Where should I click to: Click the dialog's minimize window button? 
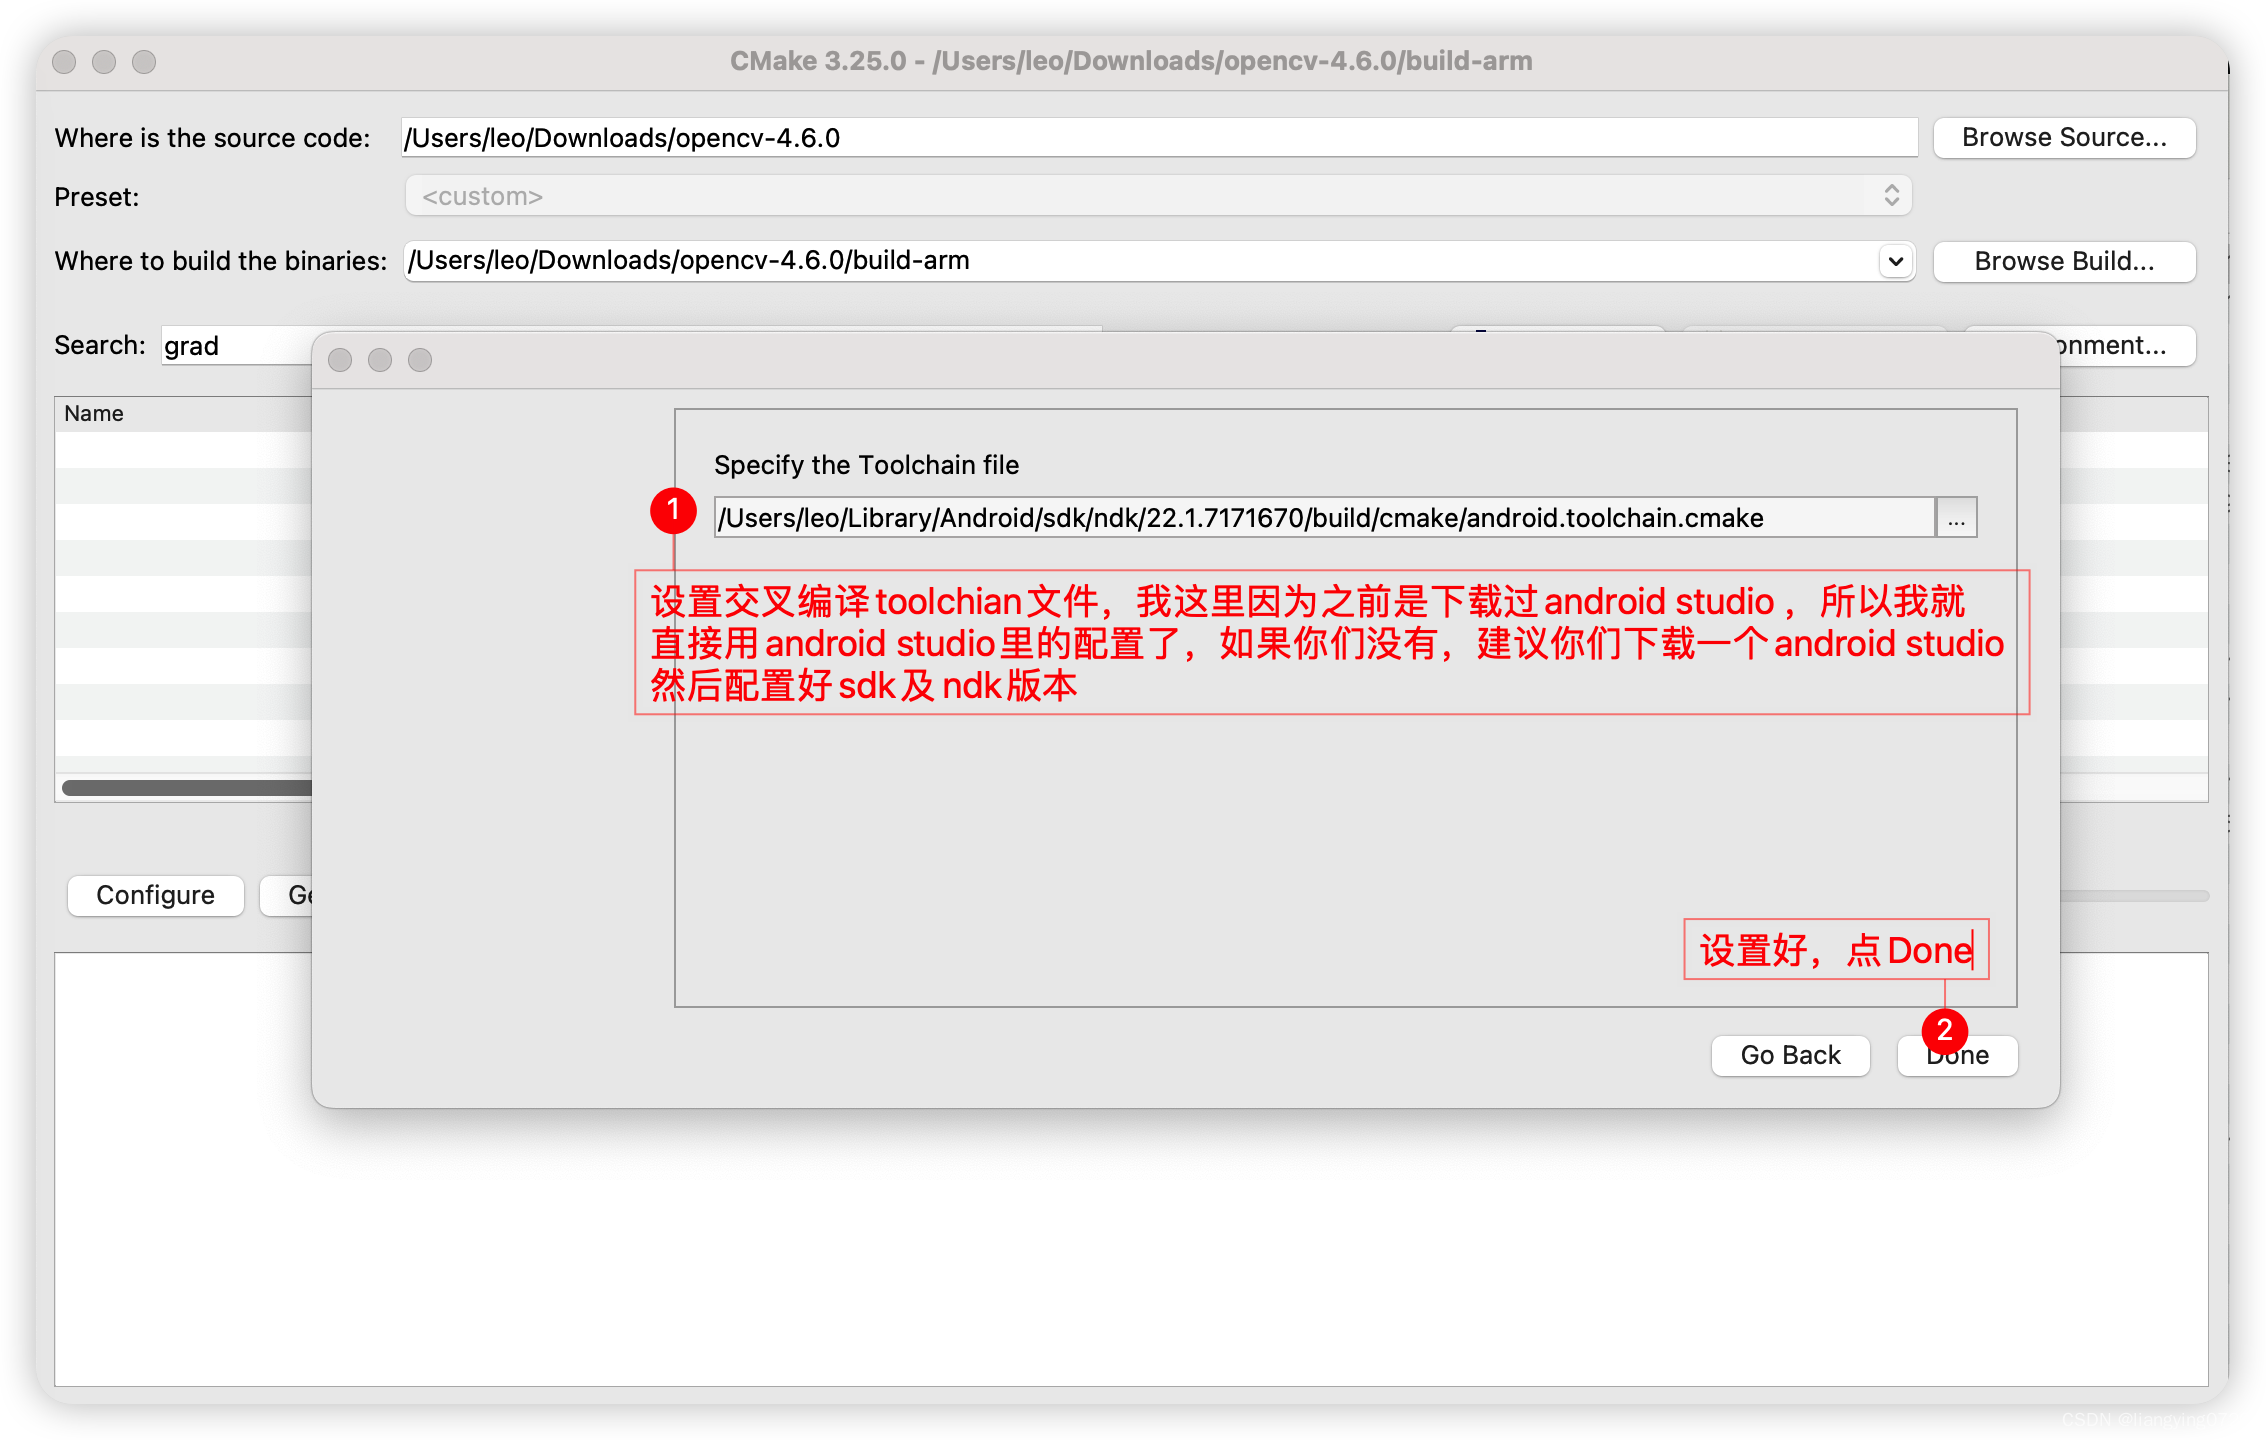point(380,360)
